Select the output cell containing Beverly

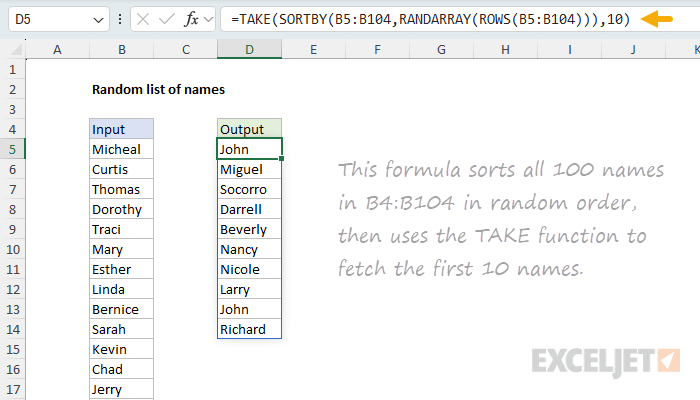(x=250, y=229)
